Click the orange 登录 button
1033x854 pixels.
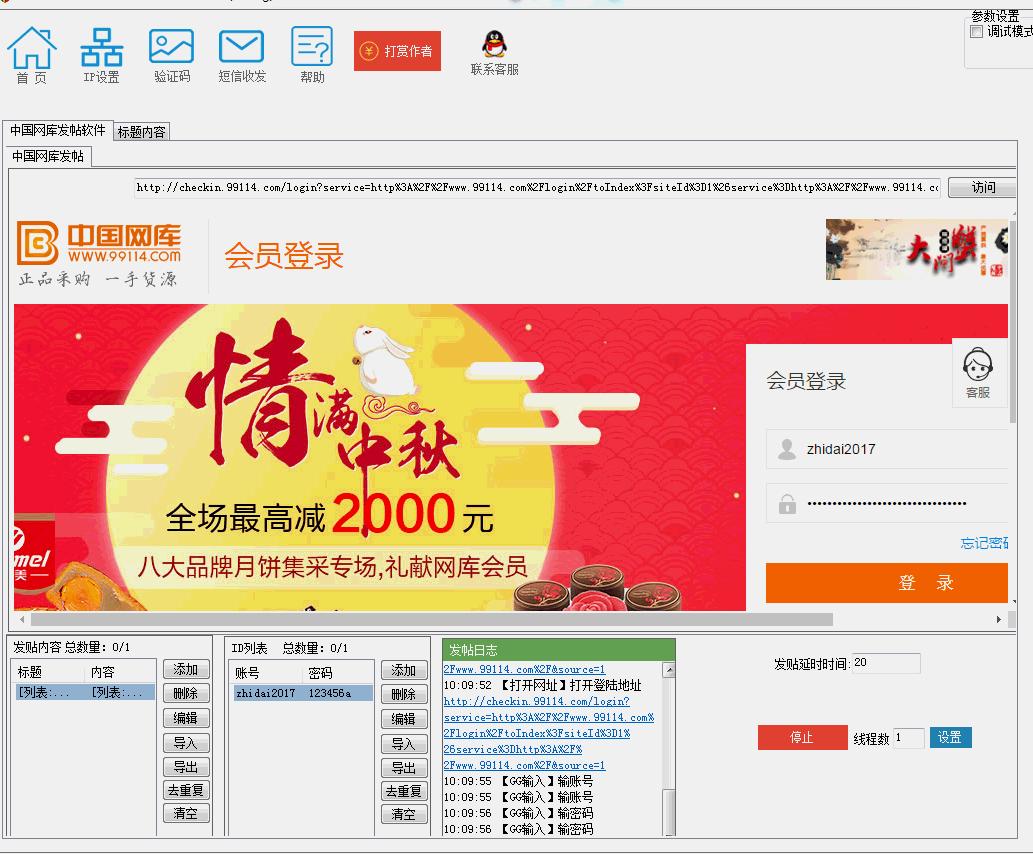coord(887,583)
